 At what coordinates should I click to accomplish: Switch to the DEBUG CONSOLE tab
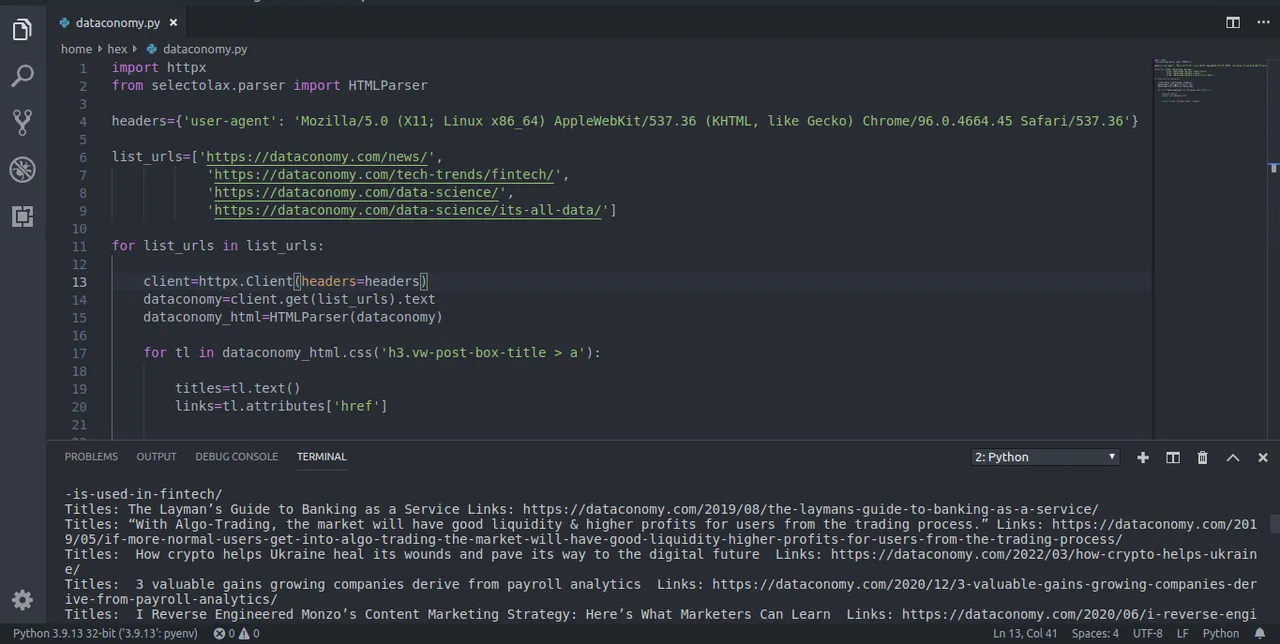[x=236, y=456]
